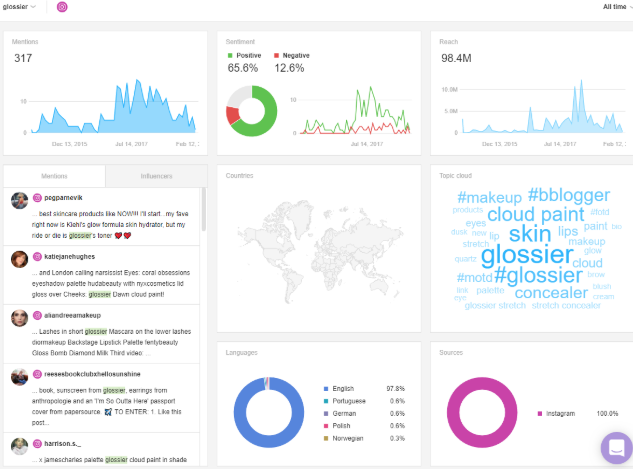Click Instagram icon beside katiejanehughes

coord(37,257)
